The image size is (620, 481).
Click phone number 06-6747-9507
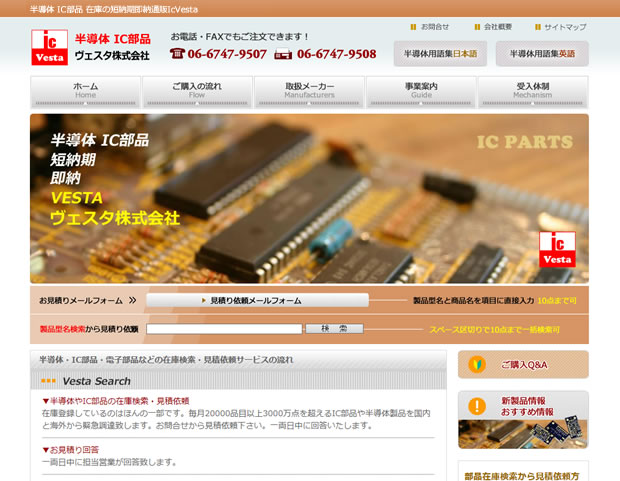pyautogui.click(x=227, y=54)
